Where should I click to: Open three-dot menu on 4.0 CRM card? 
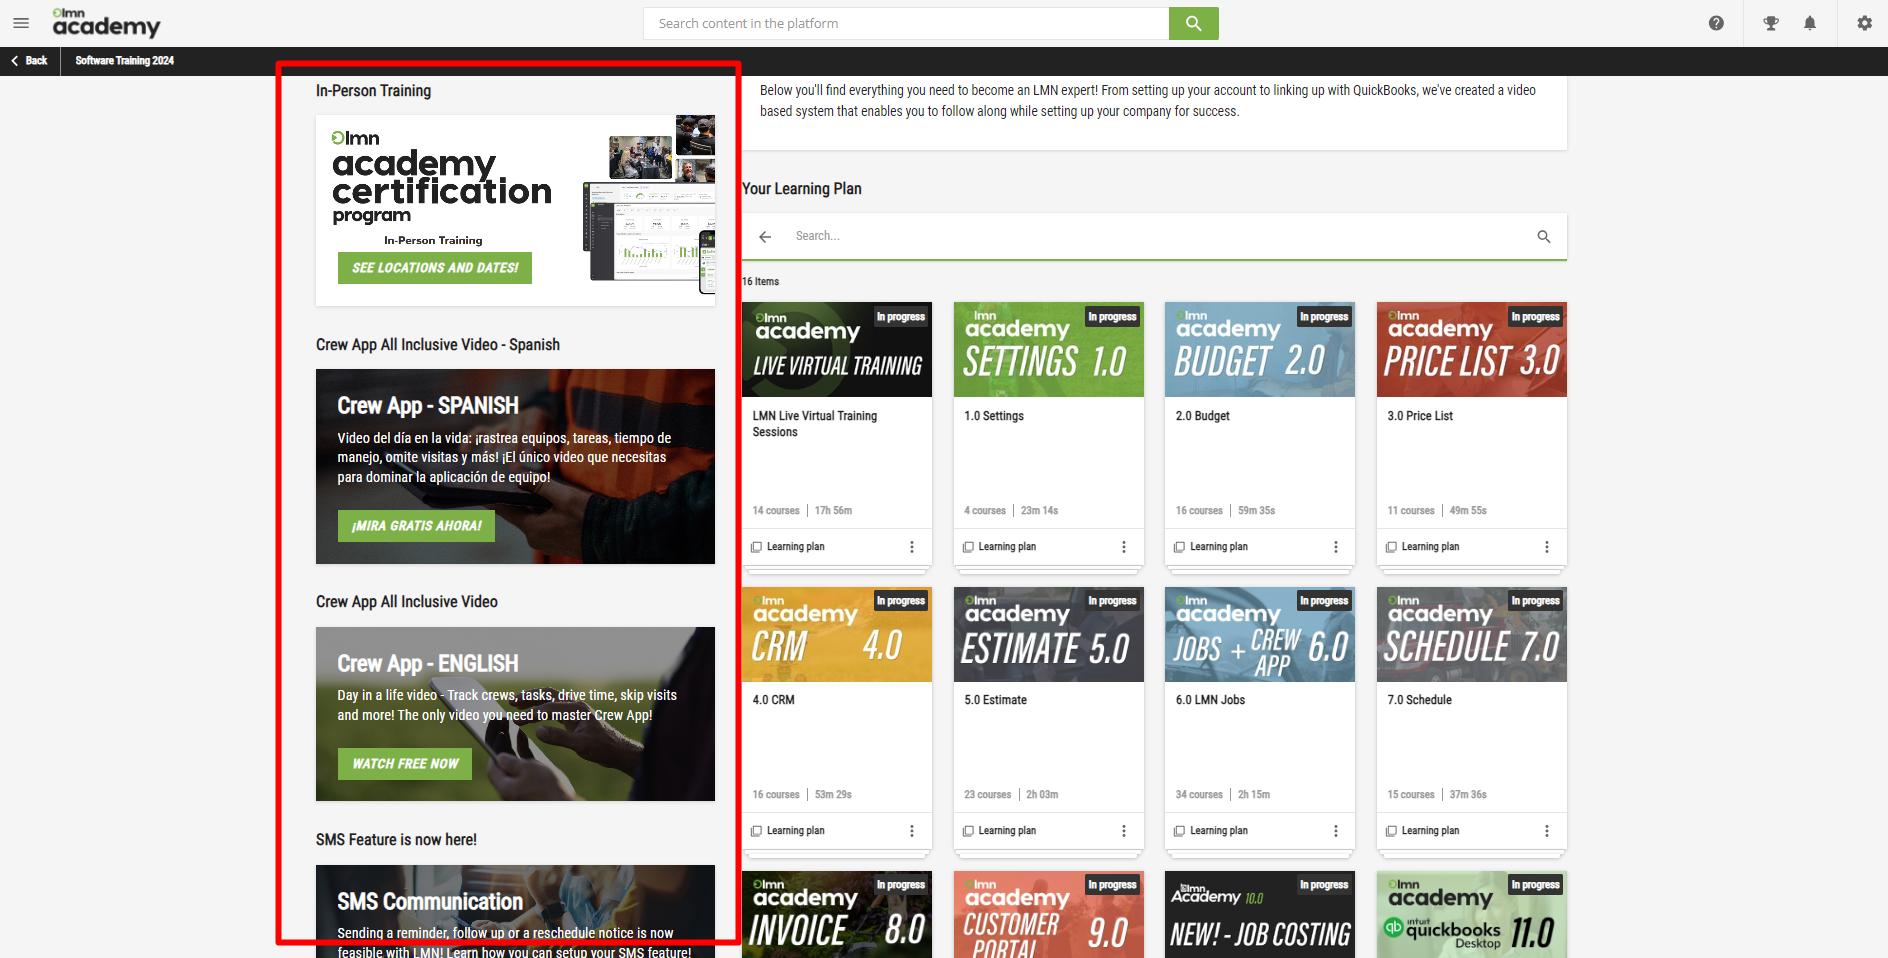[911, 831]
